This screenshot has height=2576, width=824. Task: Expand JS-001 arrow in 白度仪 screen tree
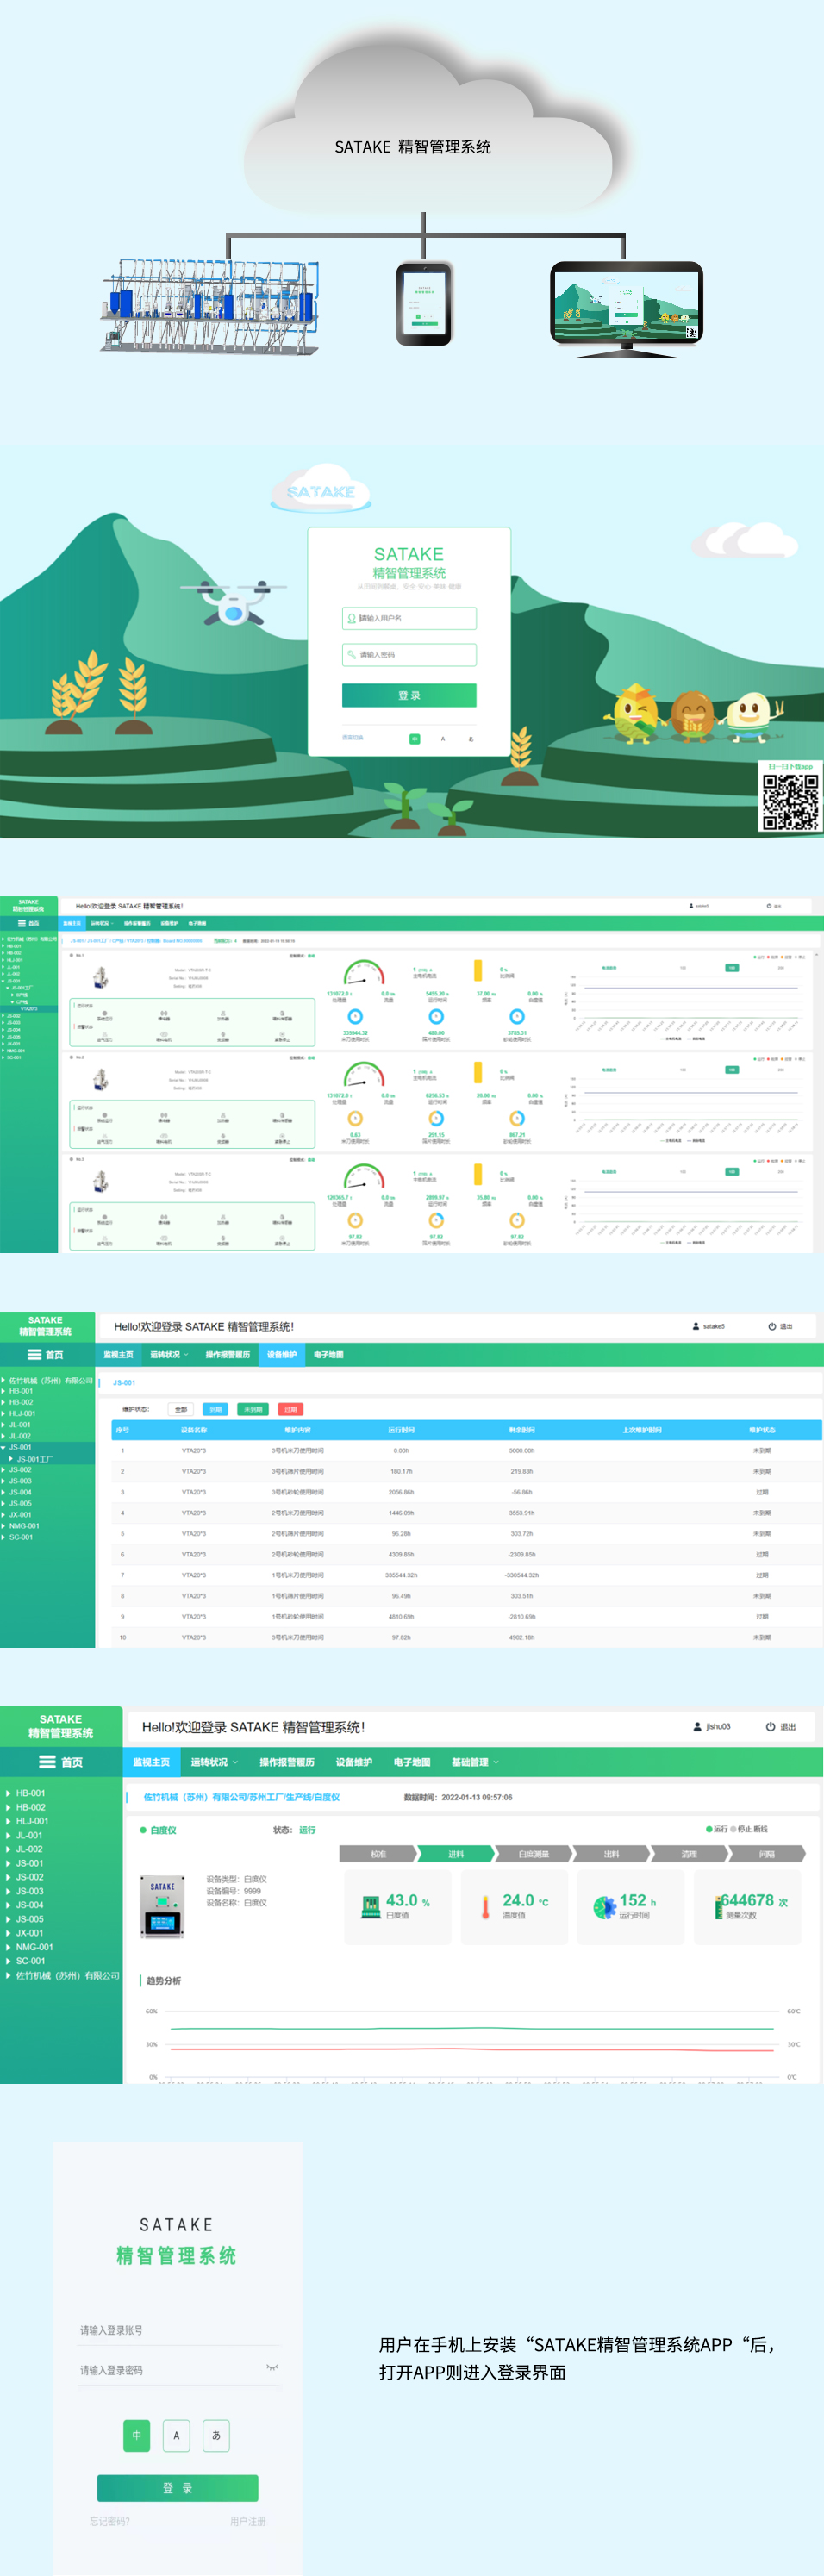click(x=8, y=1864)
